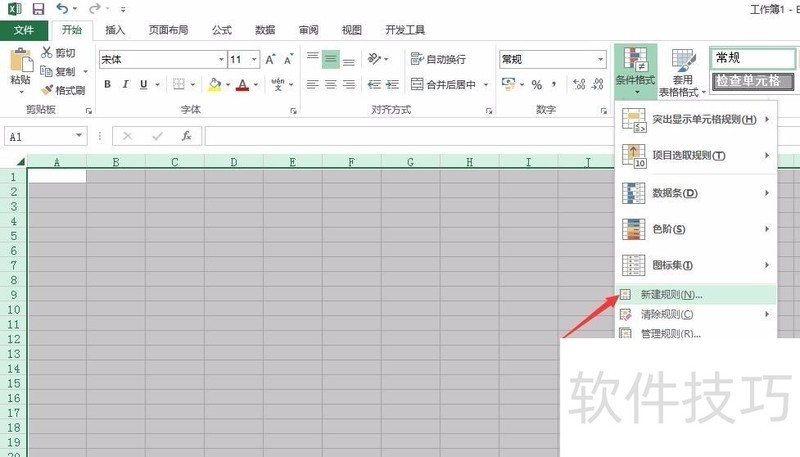Viewport: 800px width, 457px height.
Task: Open 套用表格格式 table format
Action: pyautogui.click(x=682, y=72)
